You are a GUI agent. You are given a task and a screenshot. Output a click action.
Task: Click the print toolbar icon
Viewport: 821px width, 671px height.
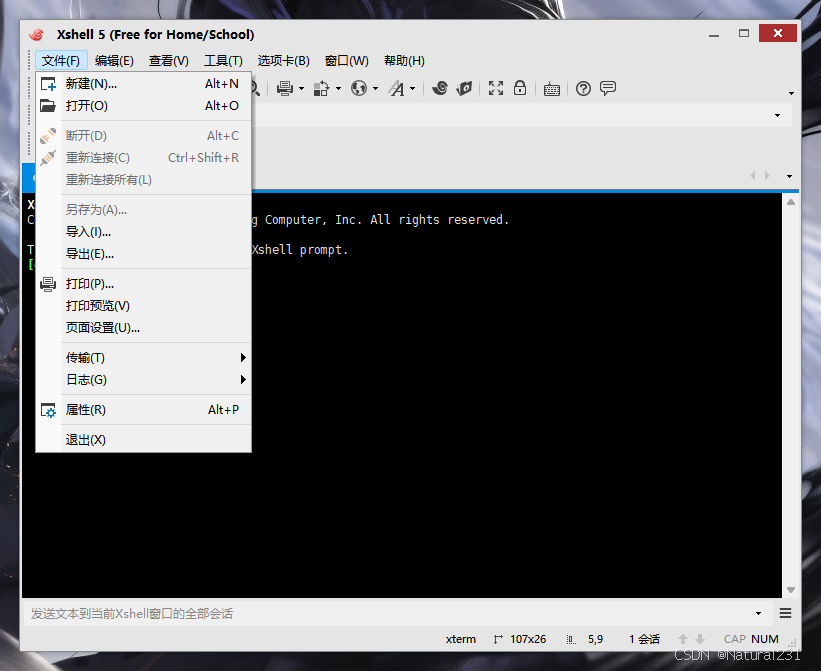click(285, 88)
